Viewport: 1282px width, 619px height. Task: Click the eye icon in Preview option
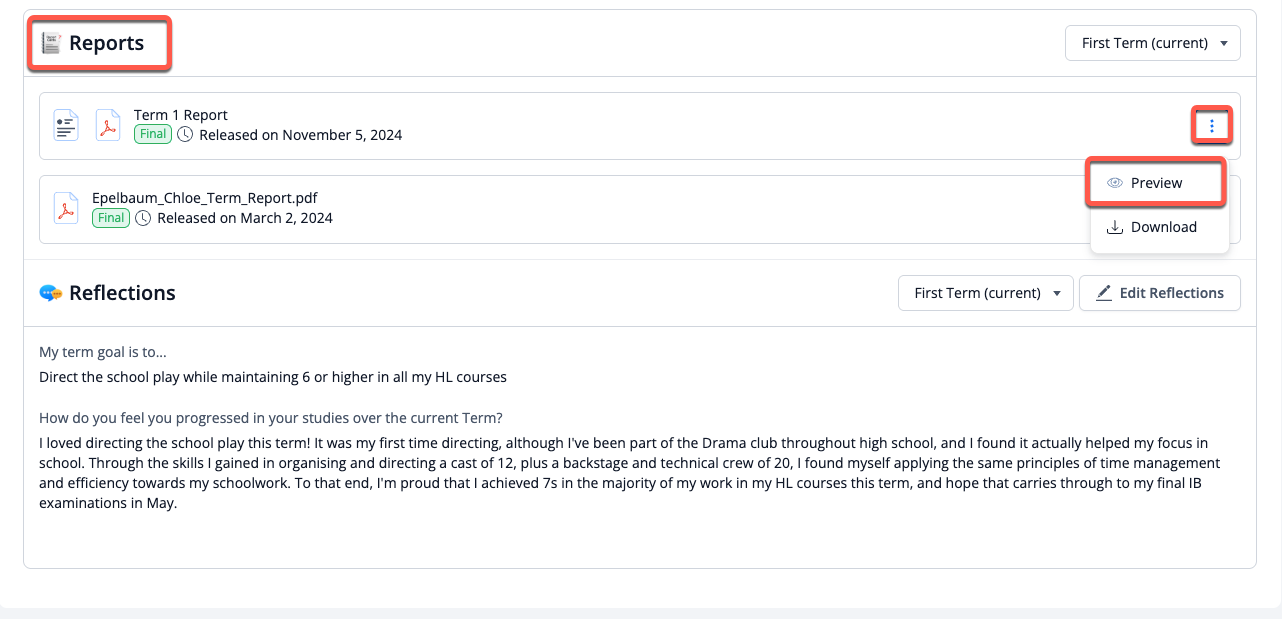[1115, 183]
